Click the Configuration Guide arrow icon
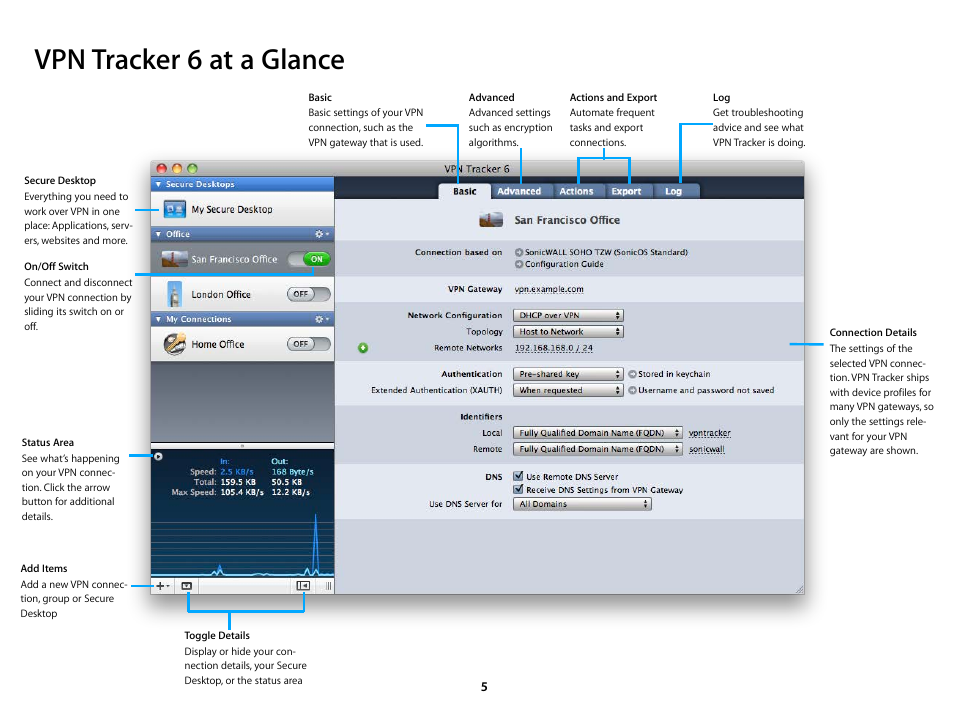Image resolution: width=954 pixels, height=724 pixels. [x=519, y=265]
